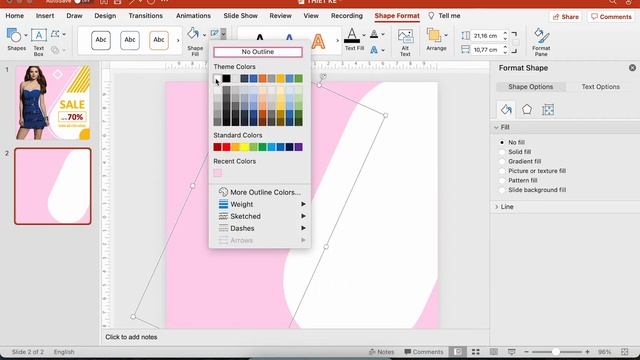
Task: Zoom out with minus button
Action: 527,352
